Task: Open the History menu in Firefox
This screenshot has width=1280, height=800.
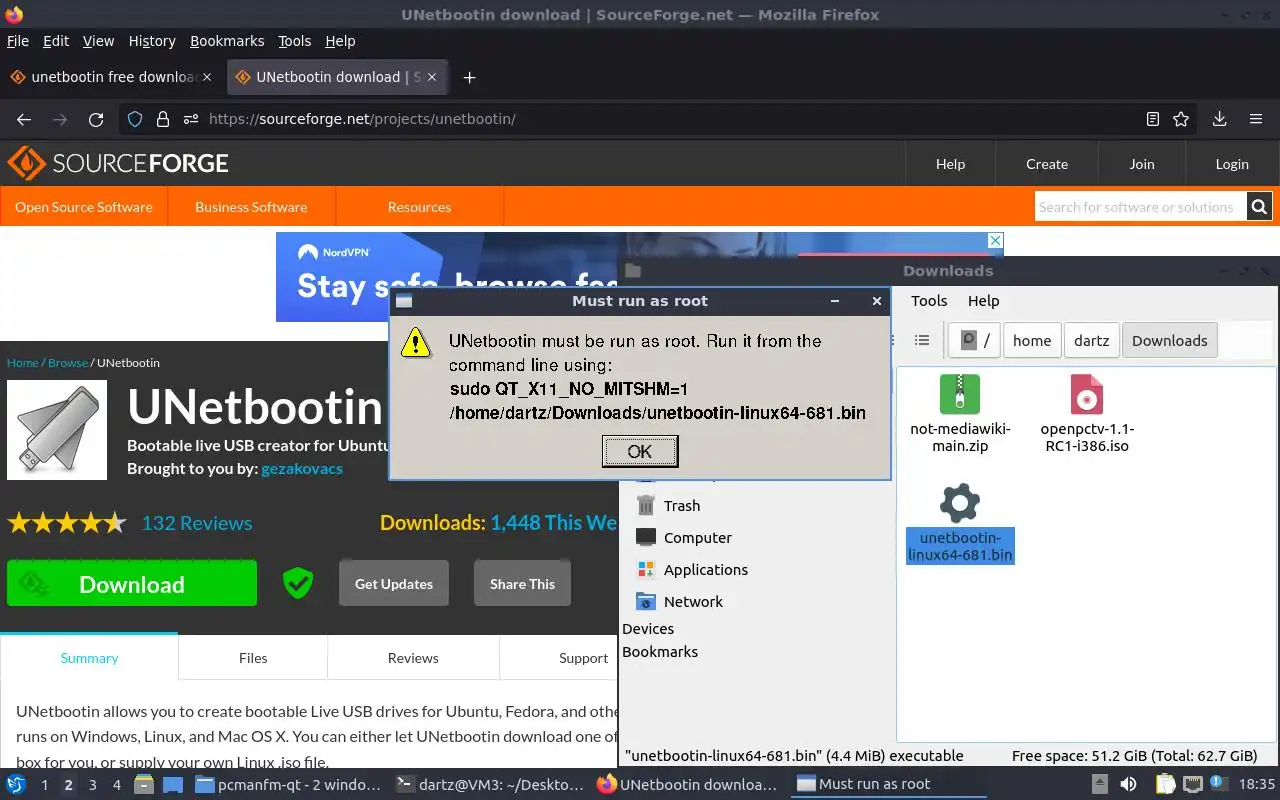Action: tap(152, 41)
